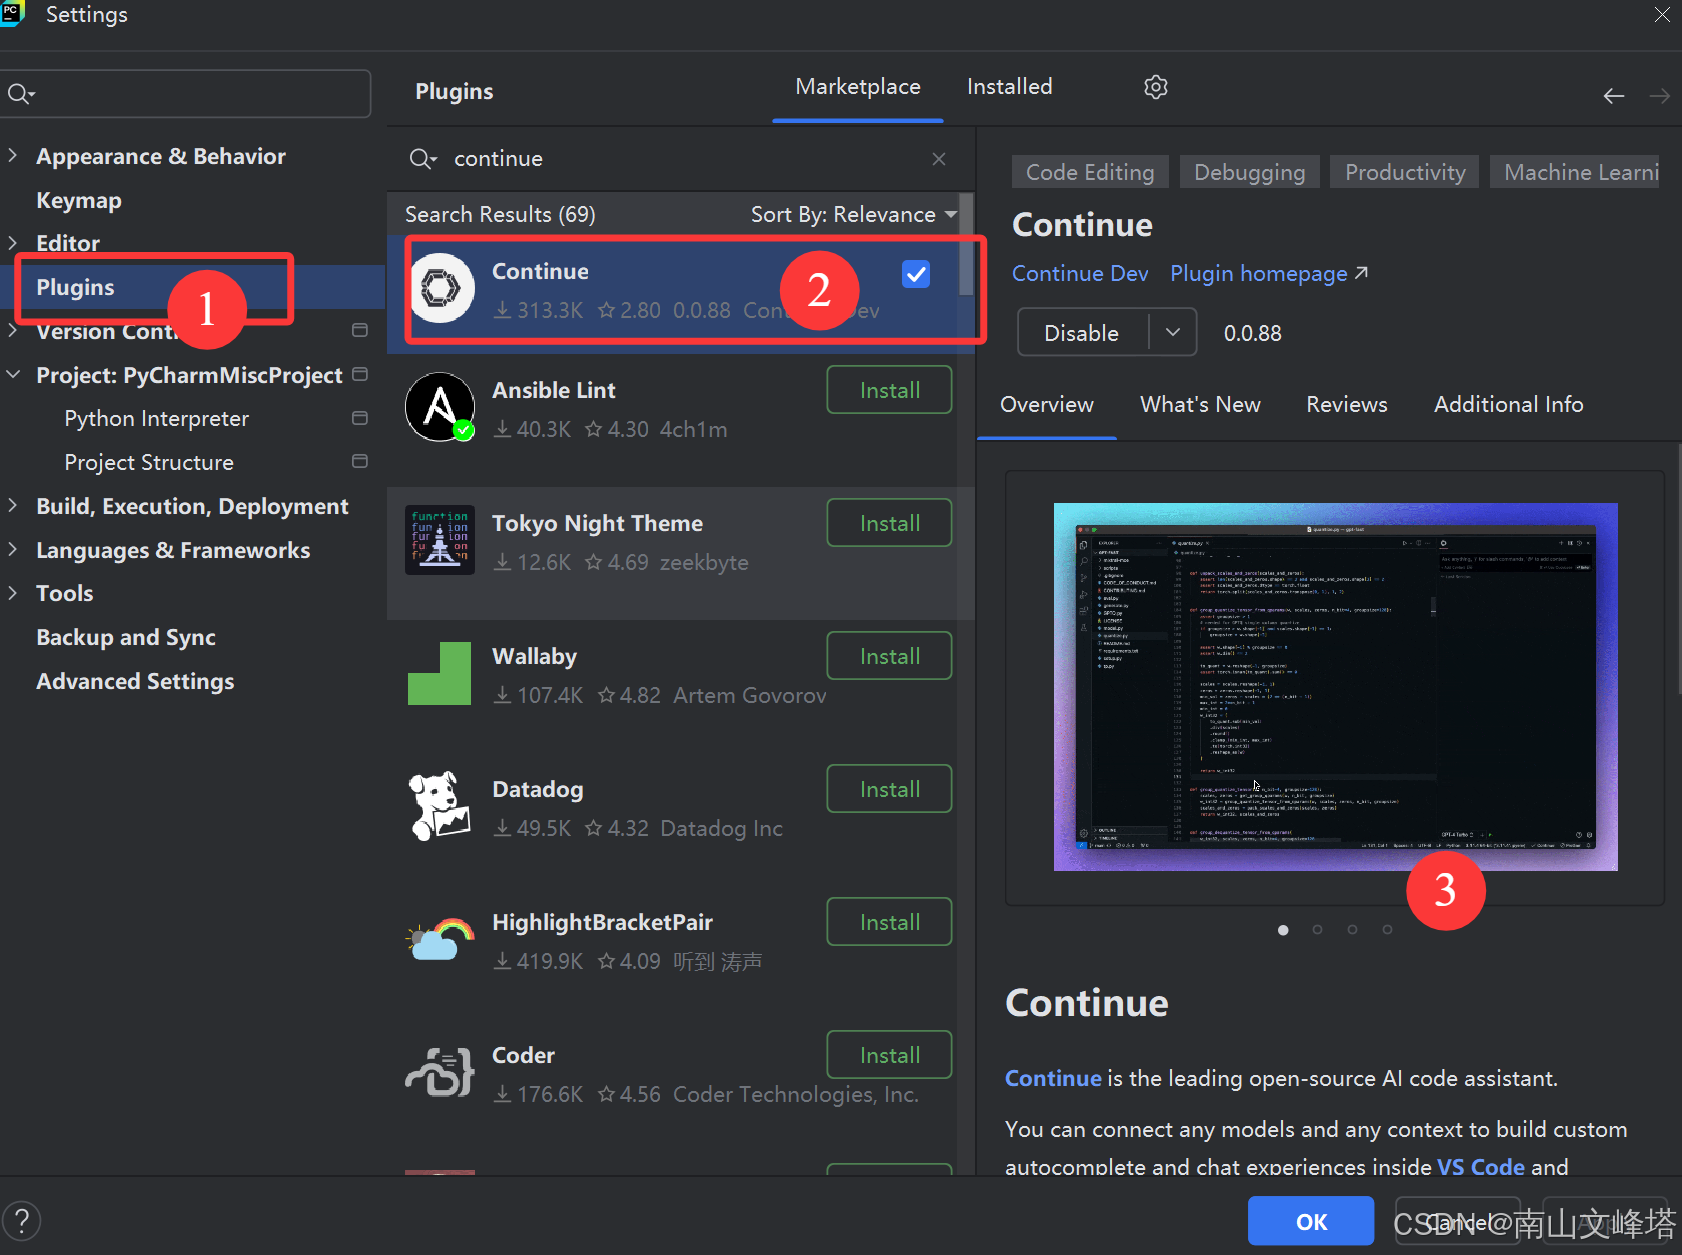Clear the plugin search with X icon

[x=939, y=159]
